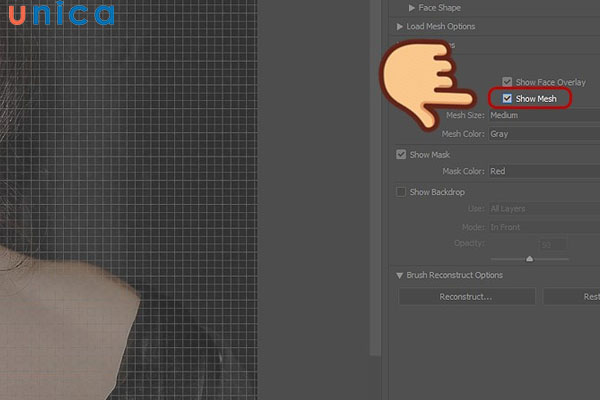Screen dimensions: 600x400
Task: Expand the Face Shape section
Action: [x=410, y=7]
